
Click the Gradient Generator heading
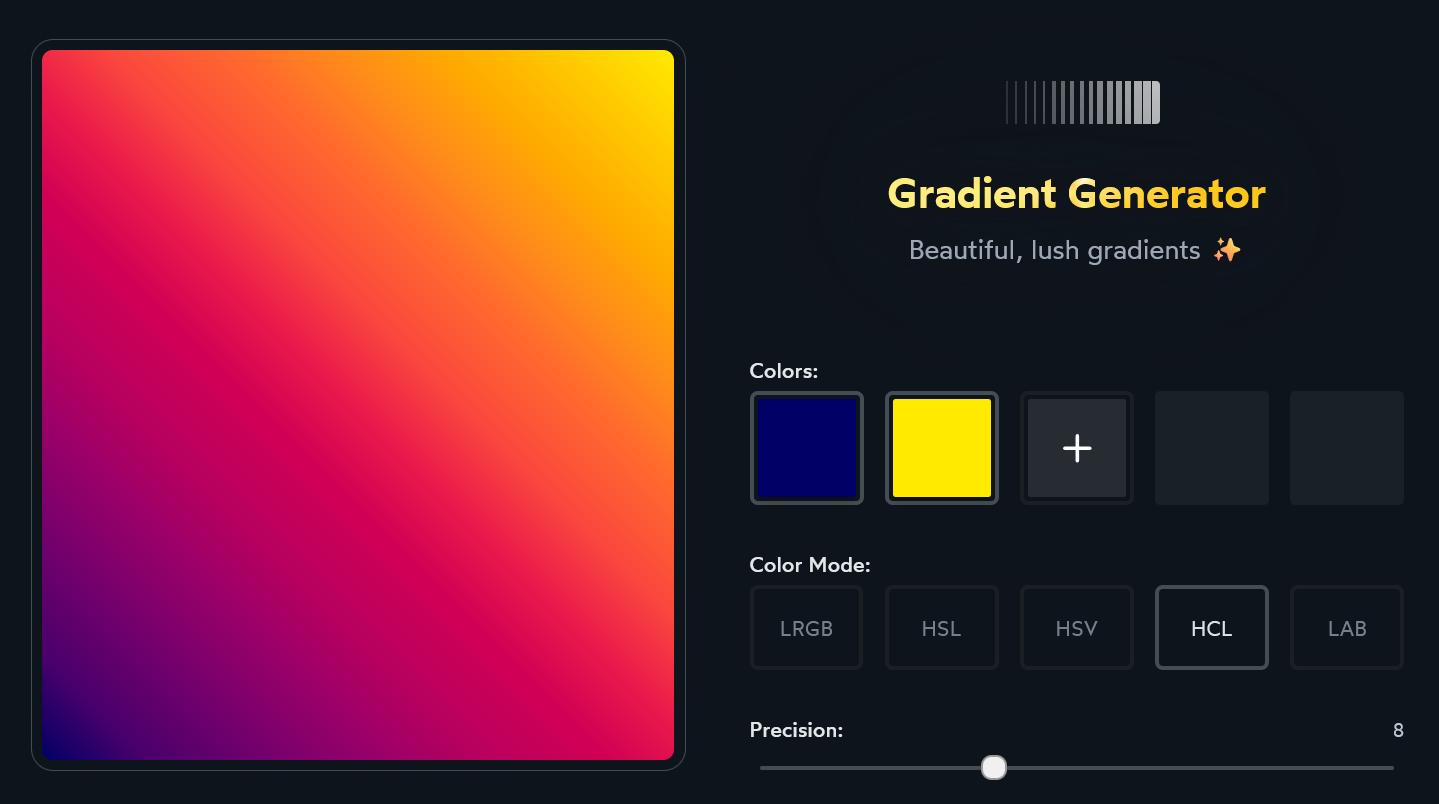(x=1076, y=194)
